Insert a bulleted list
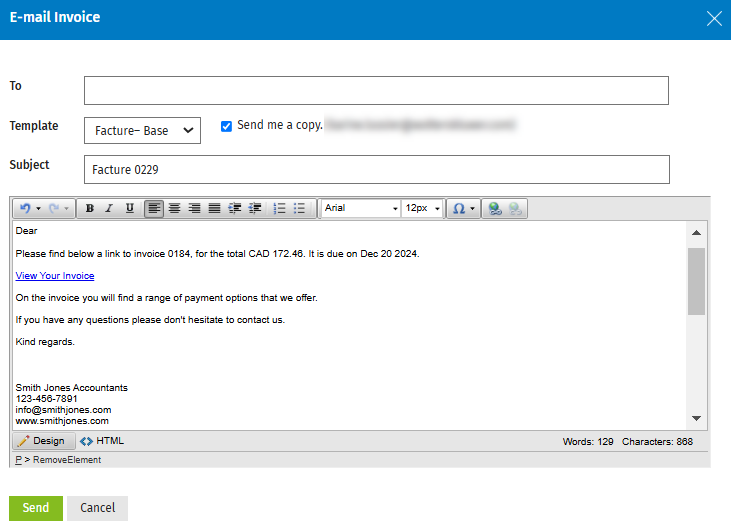 coord(299,208)
